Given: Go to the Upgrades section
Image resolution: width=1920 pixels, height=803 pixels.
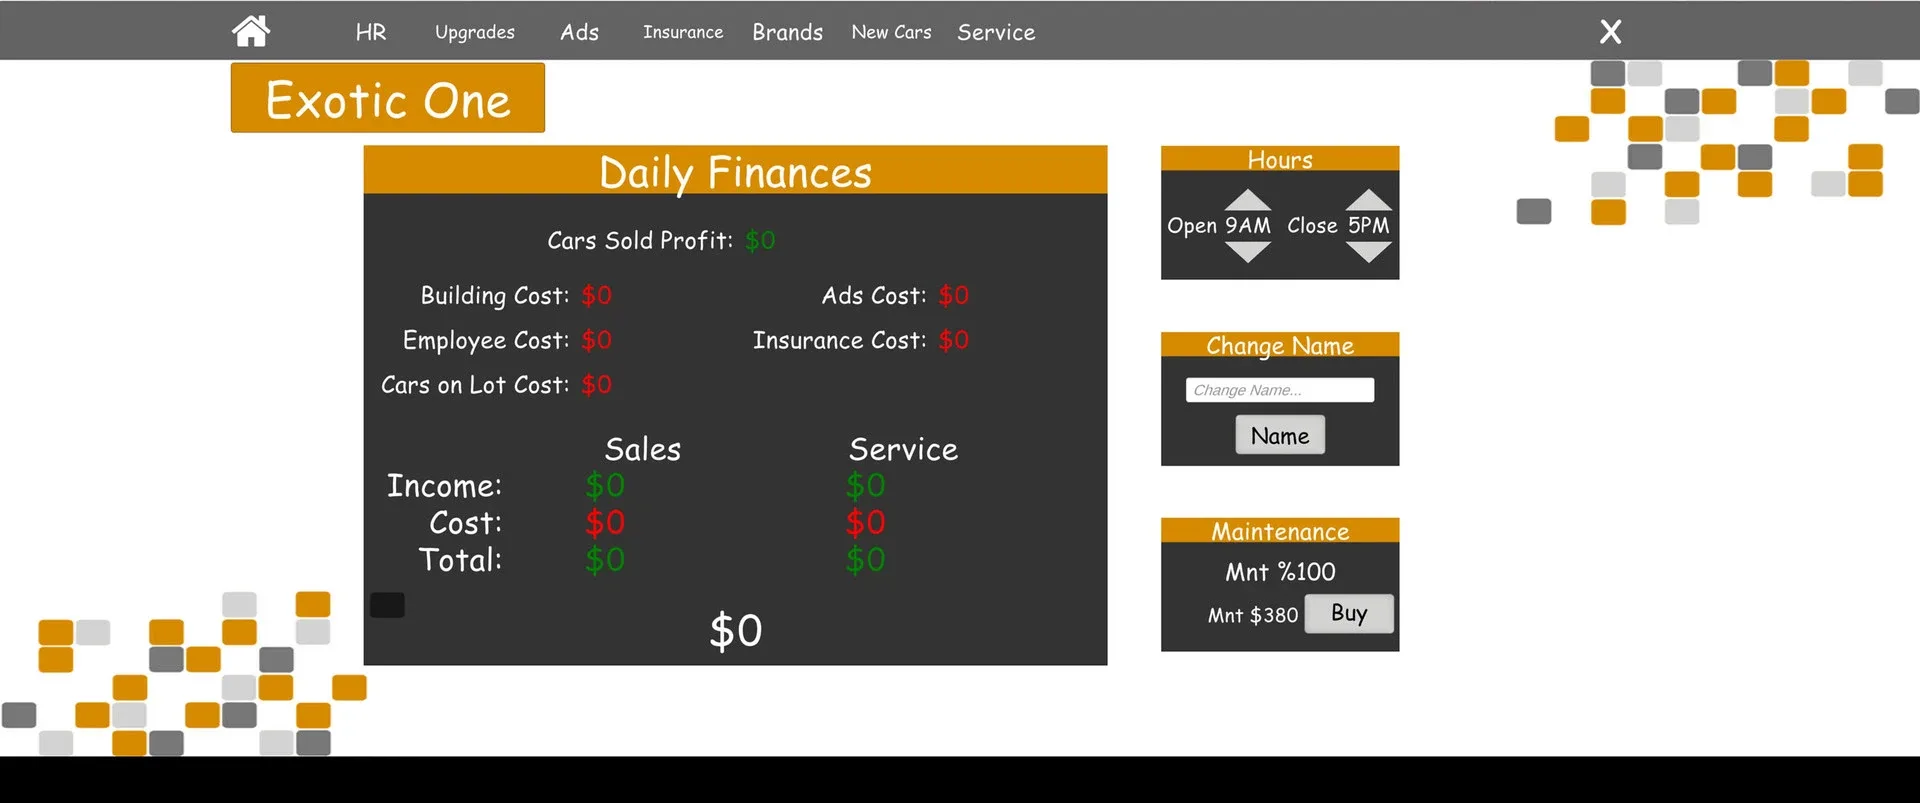Looking at the screenshot, I should pos(475,32).
